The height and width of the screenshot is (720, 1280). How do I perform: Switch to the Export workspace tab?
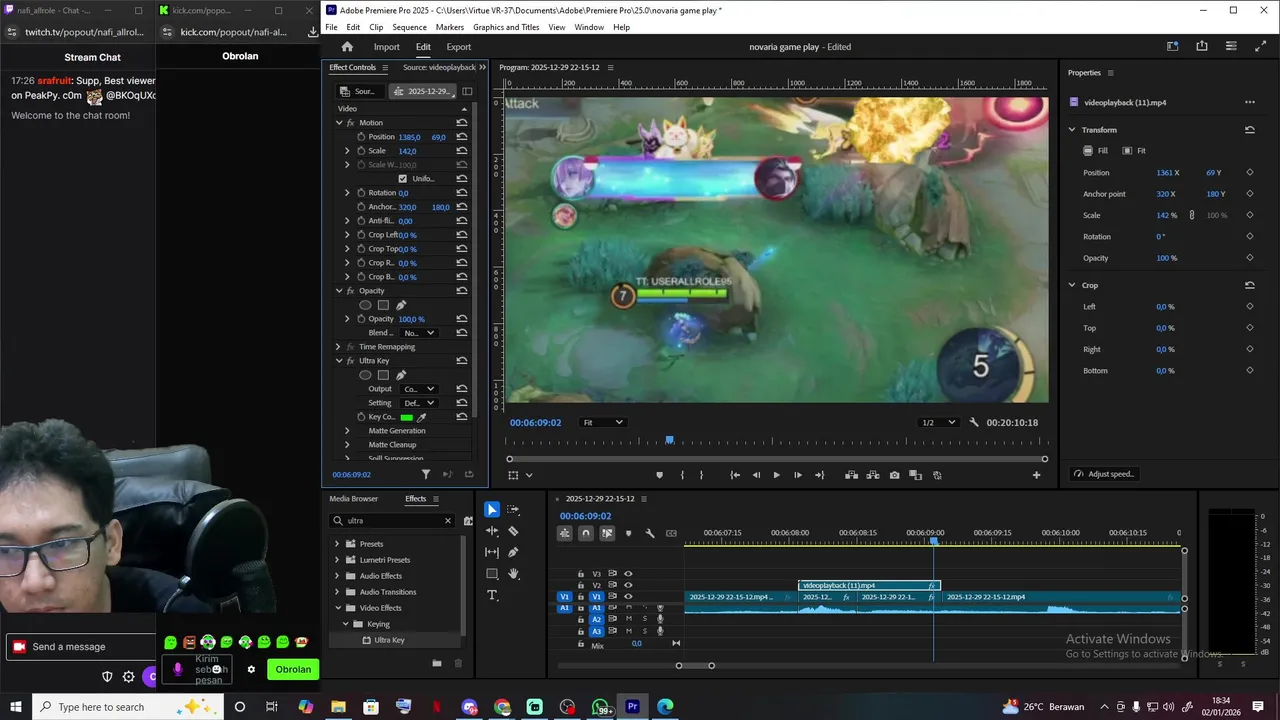[458, 47]
